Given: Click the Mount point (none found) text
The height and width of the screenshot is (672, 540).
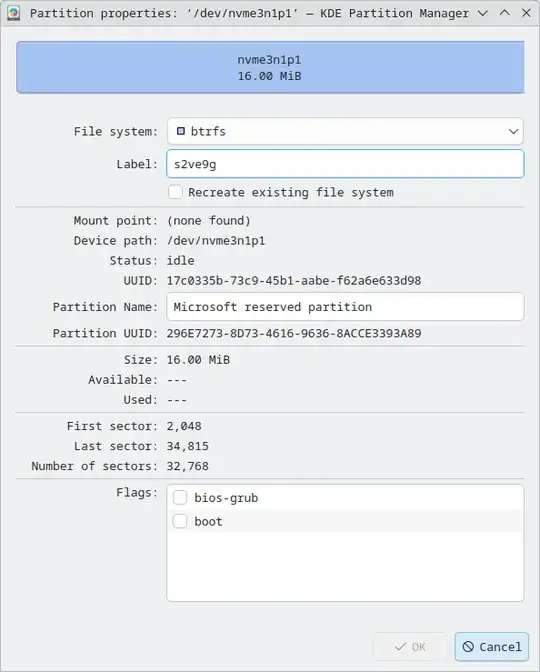Looking at the screenshot, I should pyautogui.click(x=208, y=221).
